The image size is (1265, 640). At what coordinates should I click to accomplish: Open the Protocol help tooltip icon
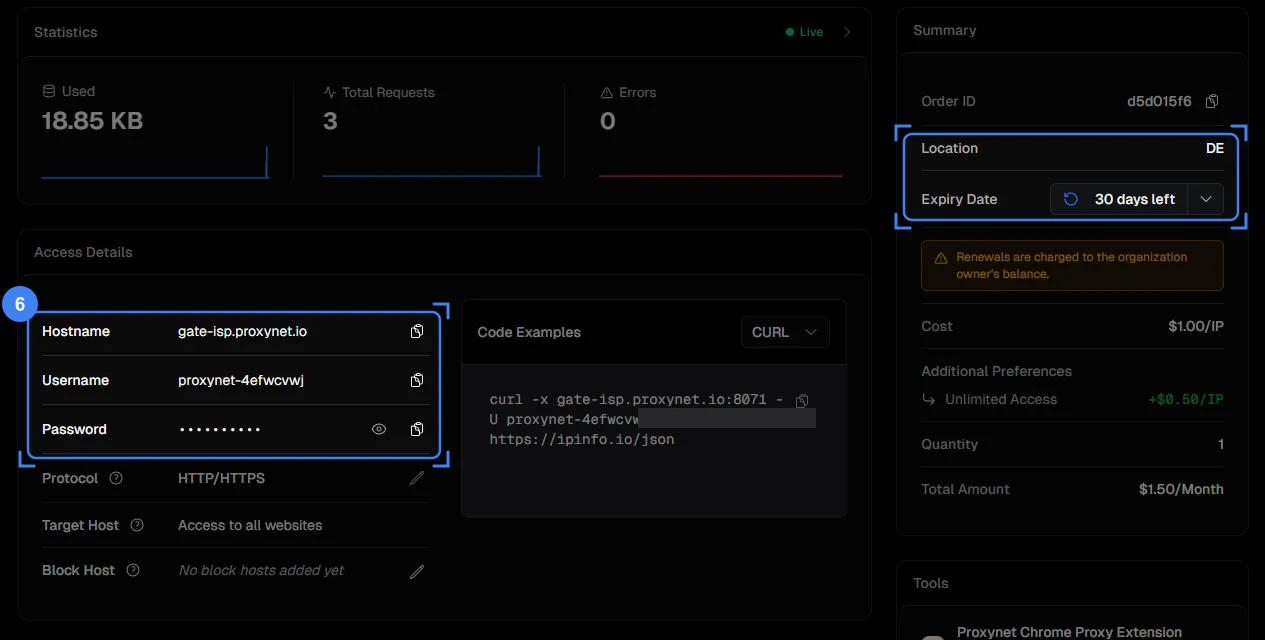tap(116, 478)
